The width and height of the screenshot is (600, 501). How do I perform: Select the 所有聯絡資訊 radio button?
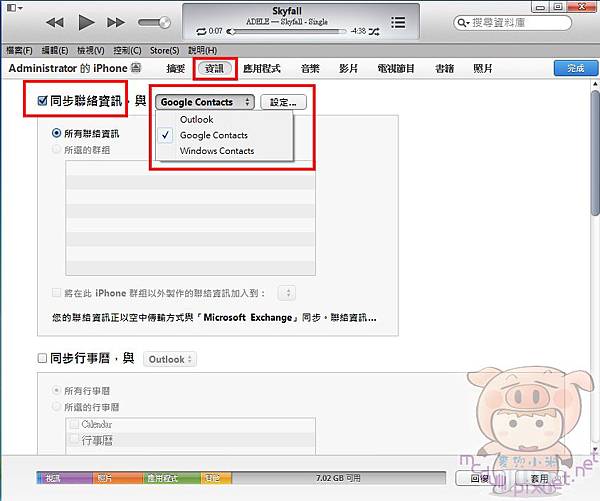pos(56,133)
